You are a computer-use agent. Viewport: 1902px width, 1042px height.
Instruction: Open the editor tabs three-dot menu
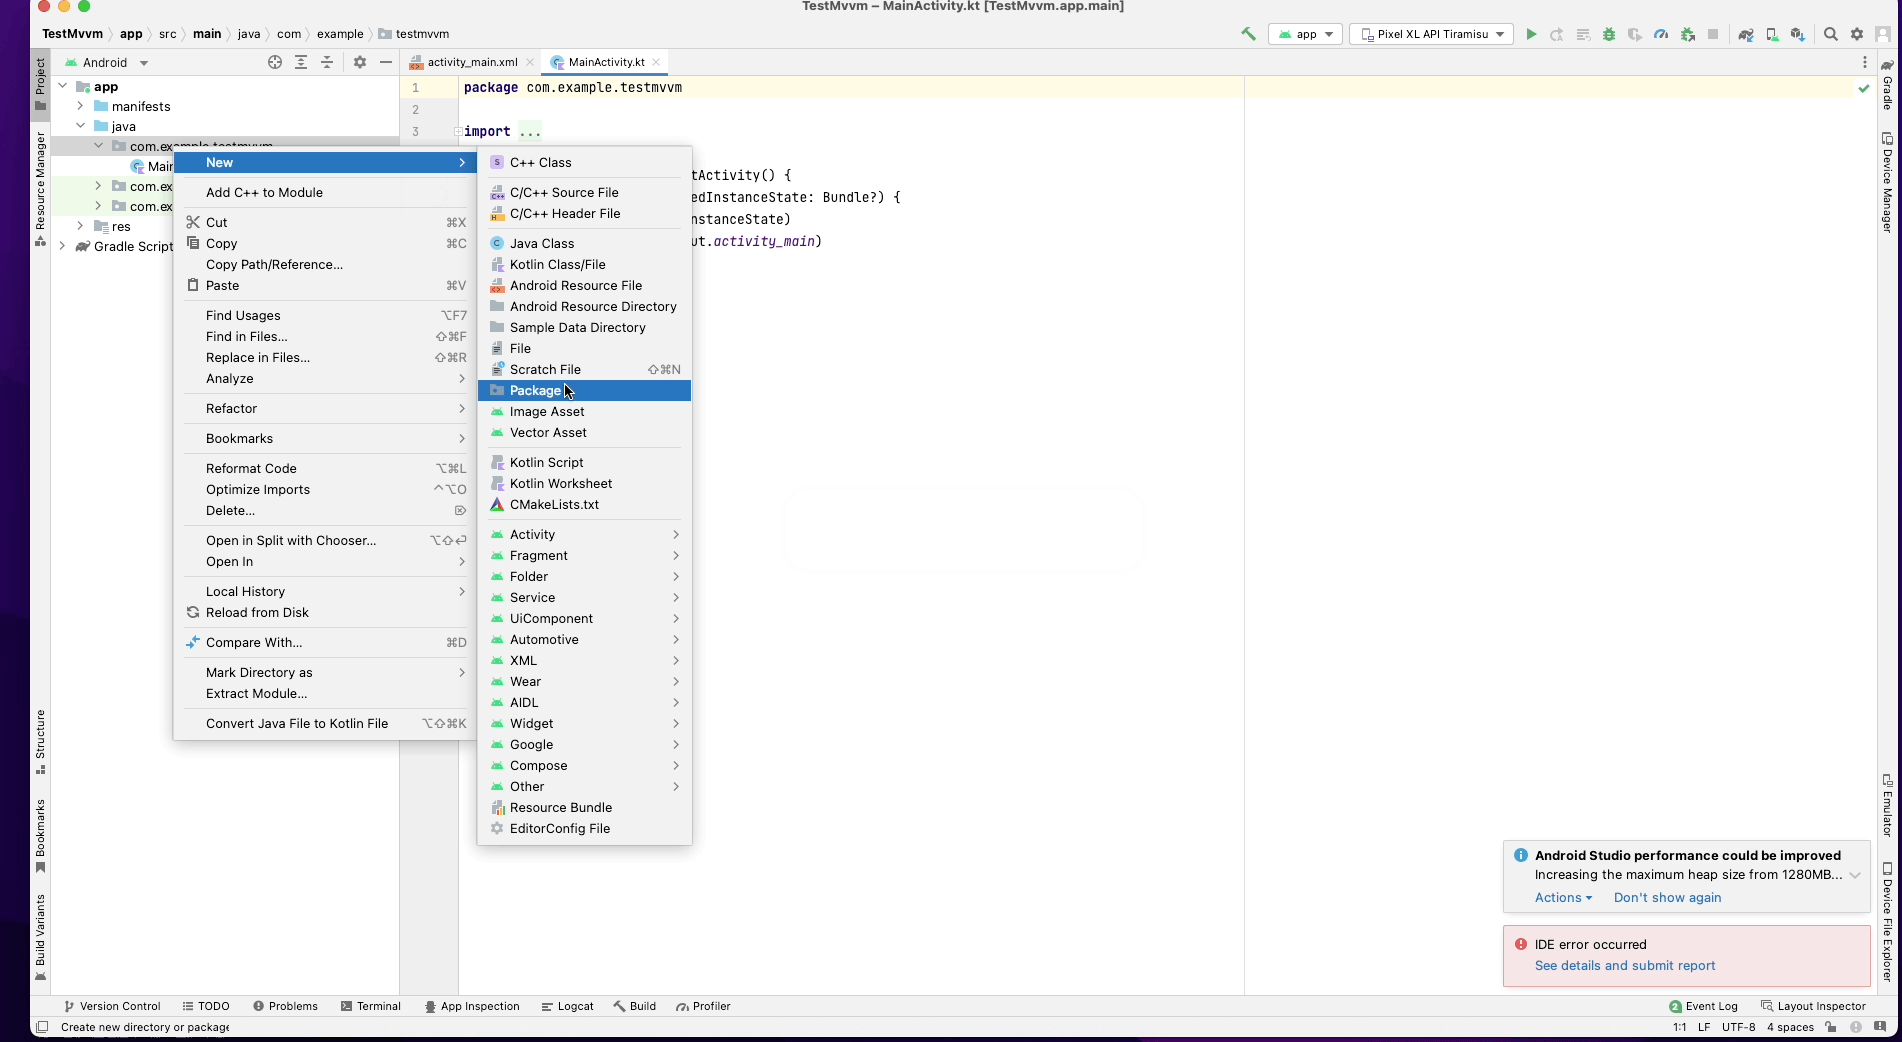1865,62
